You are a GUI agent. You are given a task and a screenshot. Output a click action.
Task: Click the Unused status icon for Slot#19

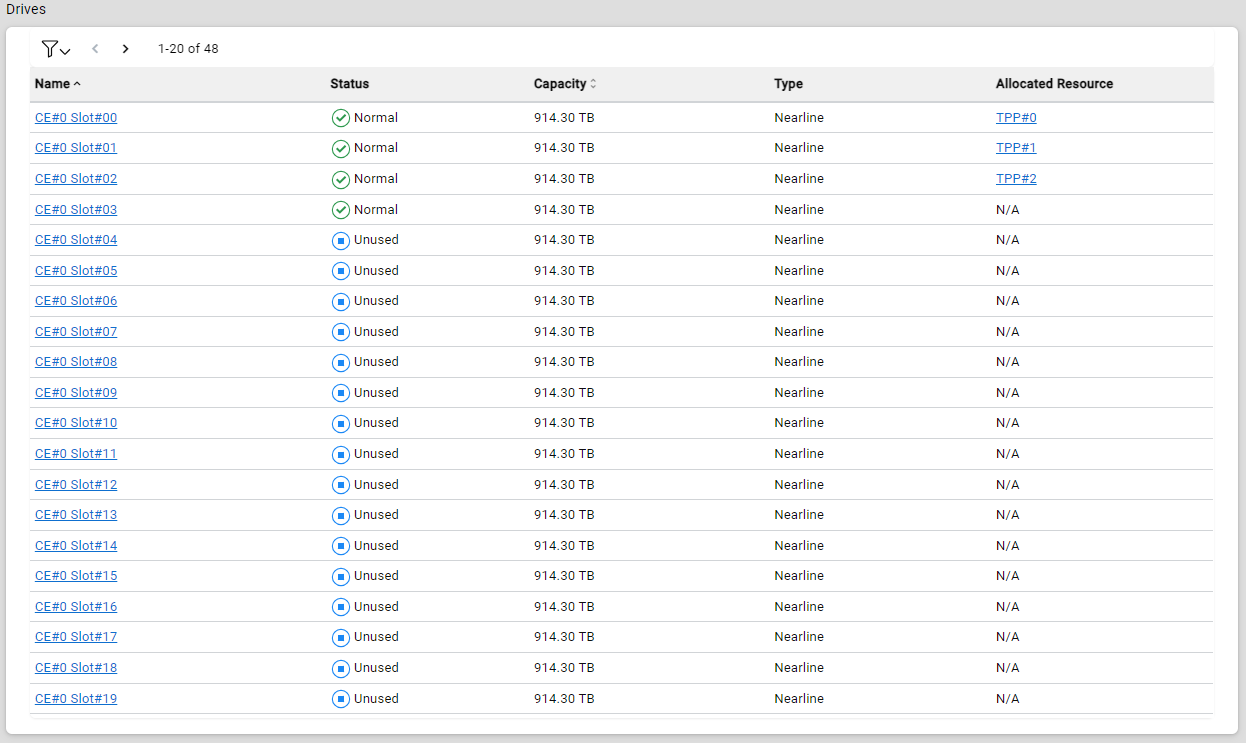(340, 699)
